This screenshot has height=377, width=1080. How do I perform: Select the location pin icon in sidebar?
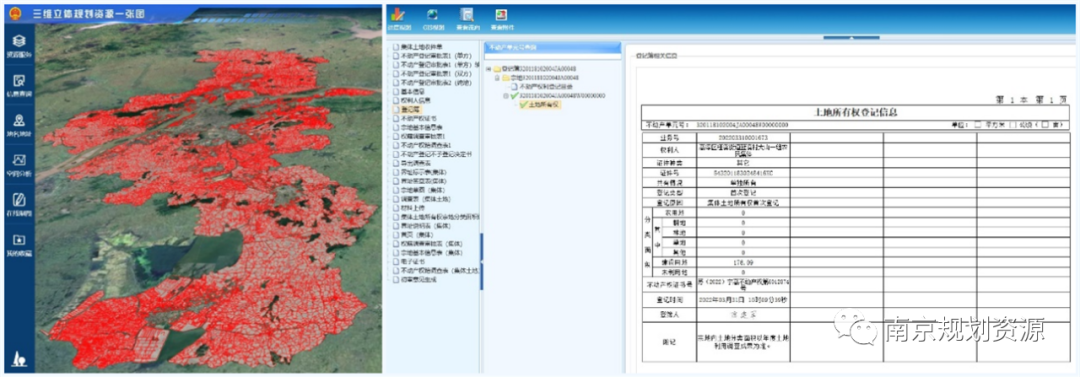pyautogui.click(x=19, y=121)
